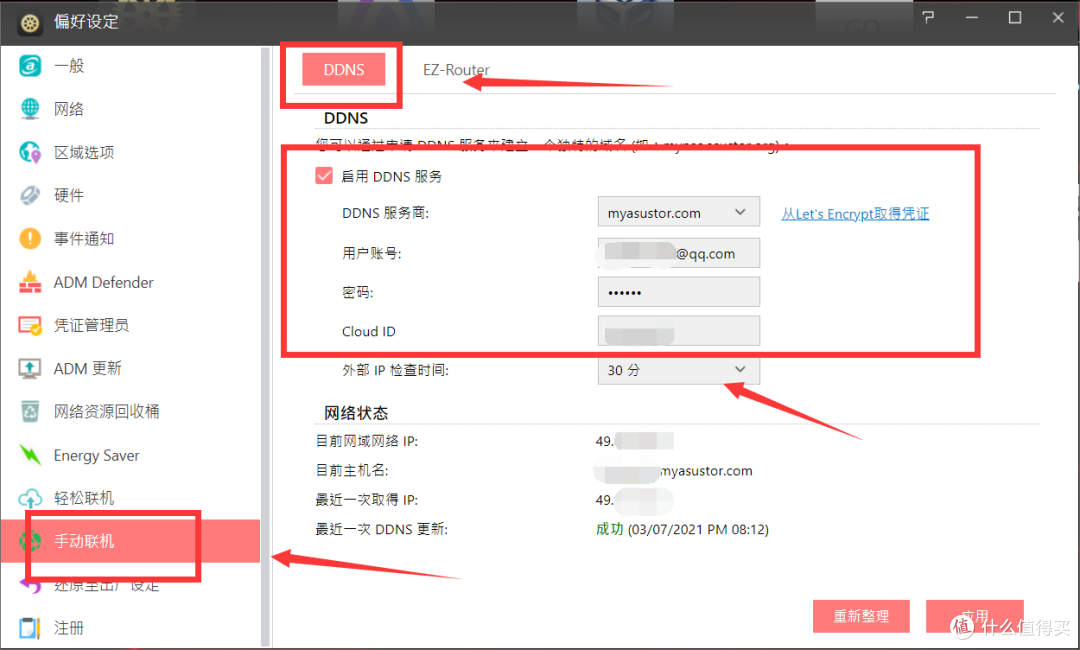The image size is (1080, 650).
Task: Open 区域选项 regional options
Action: (x=83, y=152)
